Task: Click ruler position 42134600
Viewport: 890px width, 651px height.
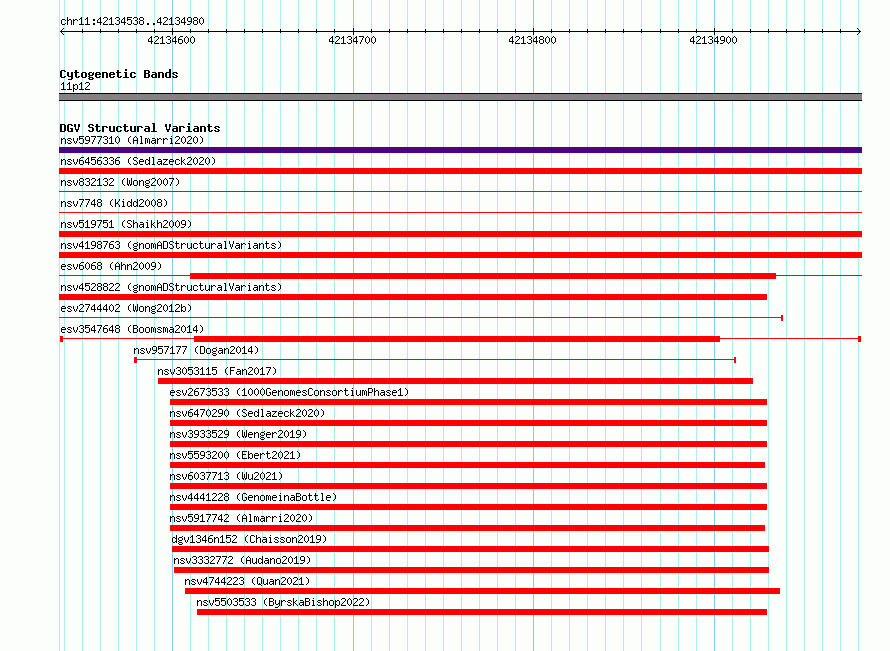Action: click(171, 40)
